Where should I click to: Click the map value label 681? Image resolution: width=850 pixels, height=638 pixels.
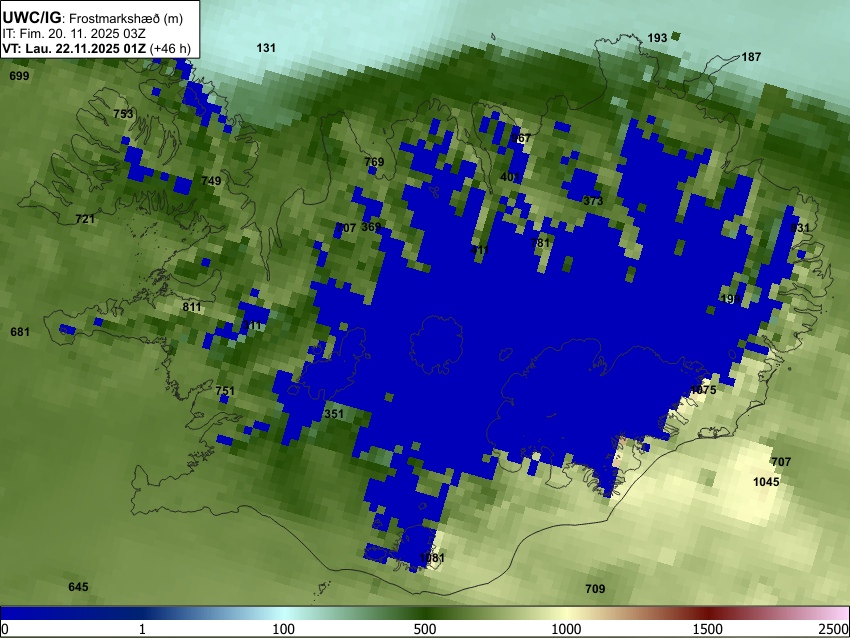coord(20,332)
